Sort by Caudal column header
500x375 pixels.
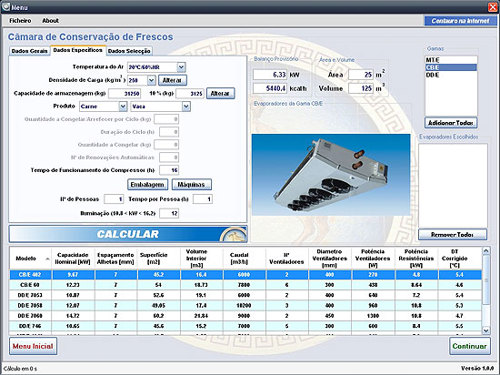pyautogui.click(x=244, y=258)
